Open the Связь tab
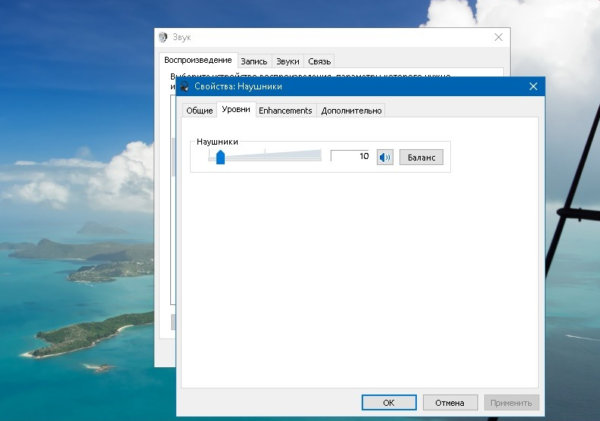 [319, 61]
